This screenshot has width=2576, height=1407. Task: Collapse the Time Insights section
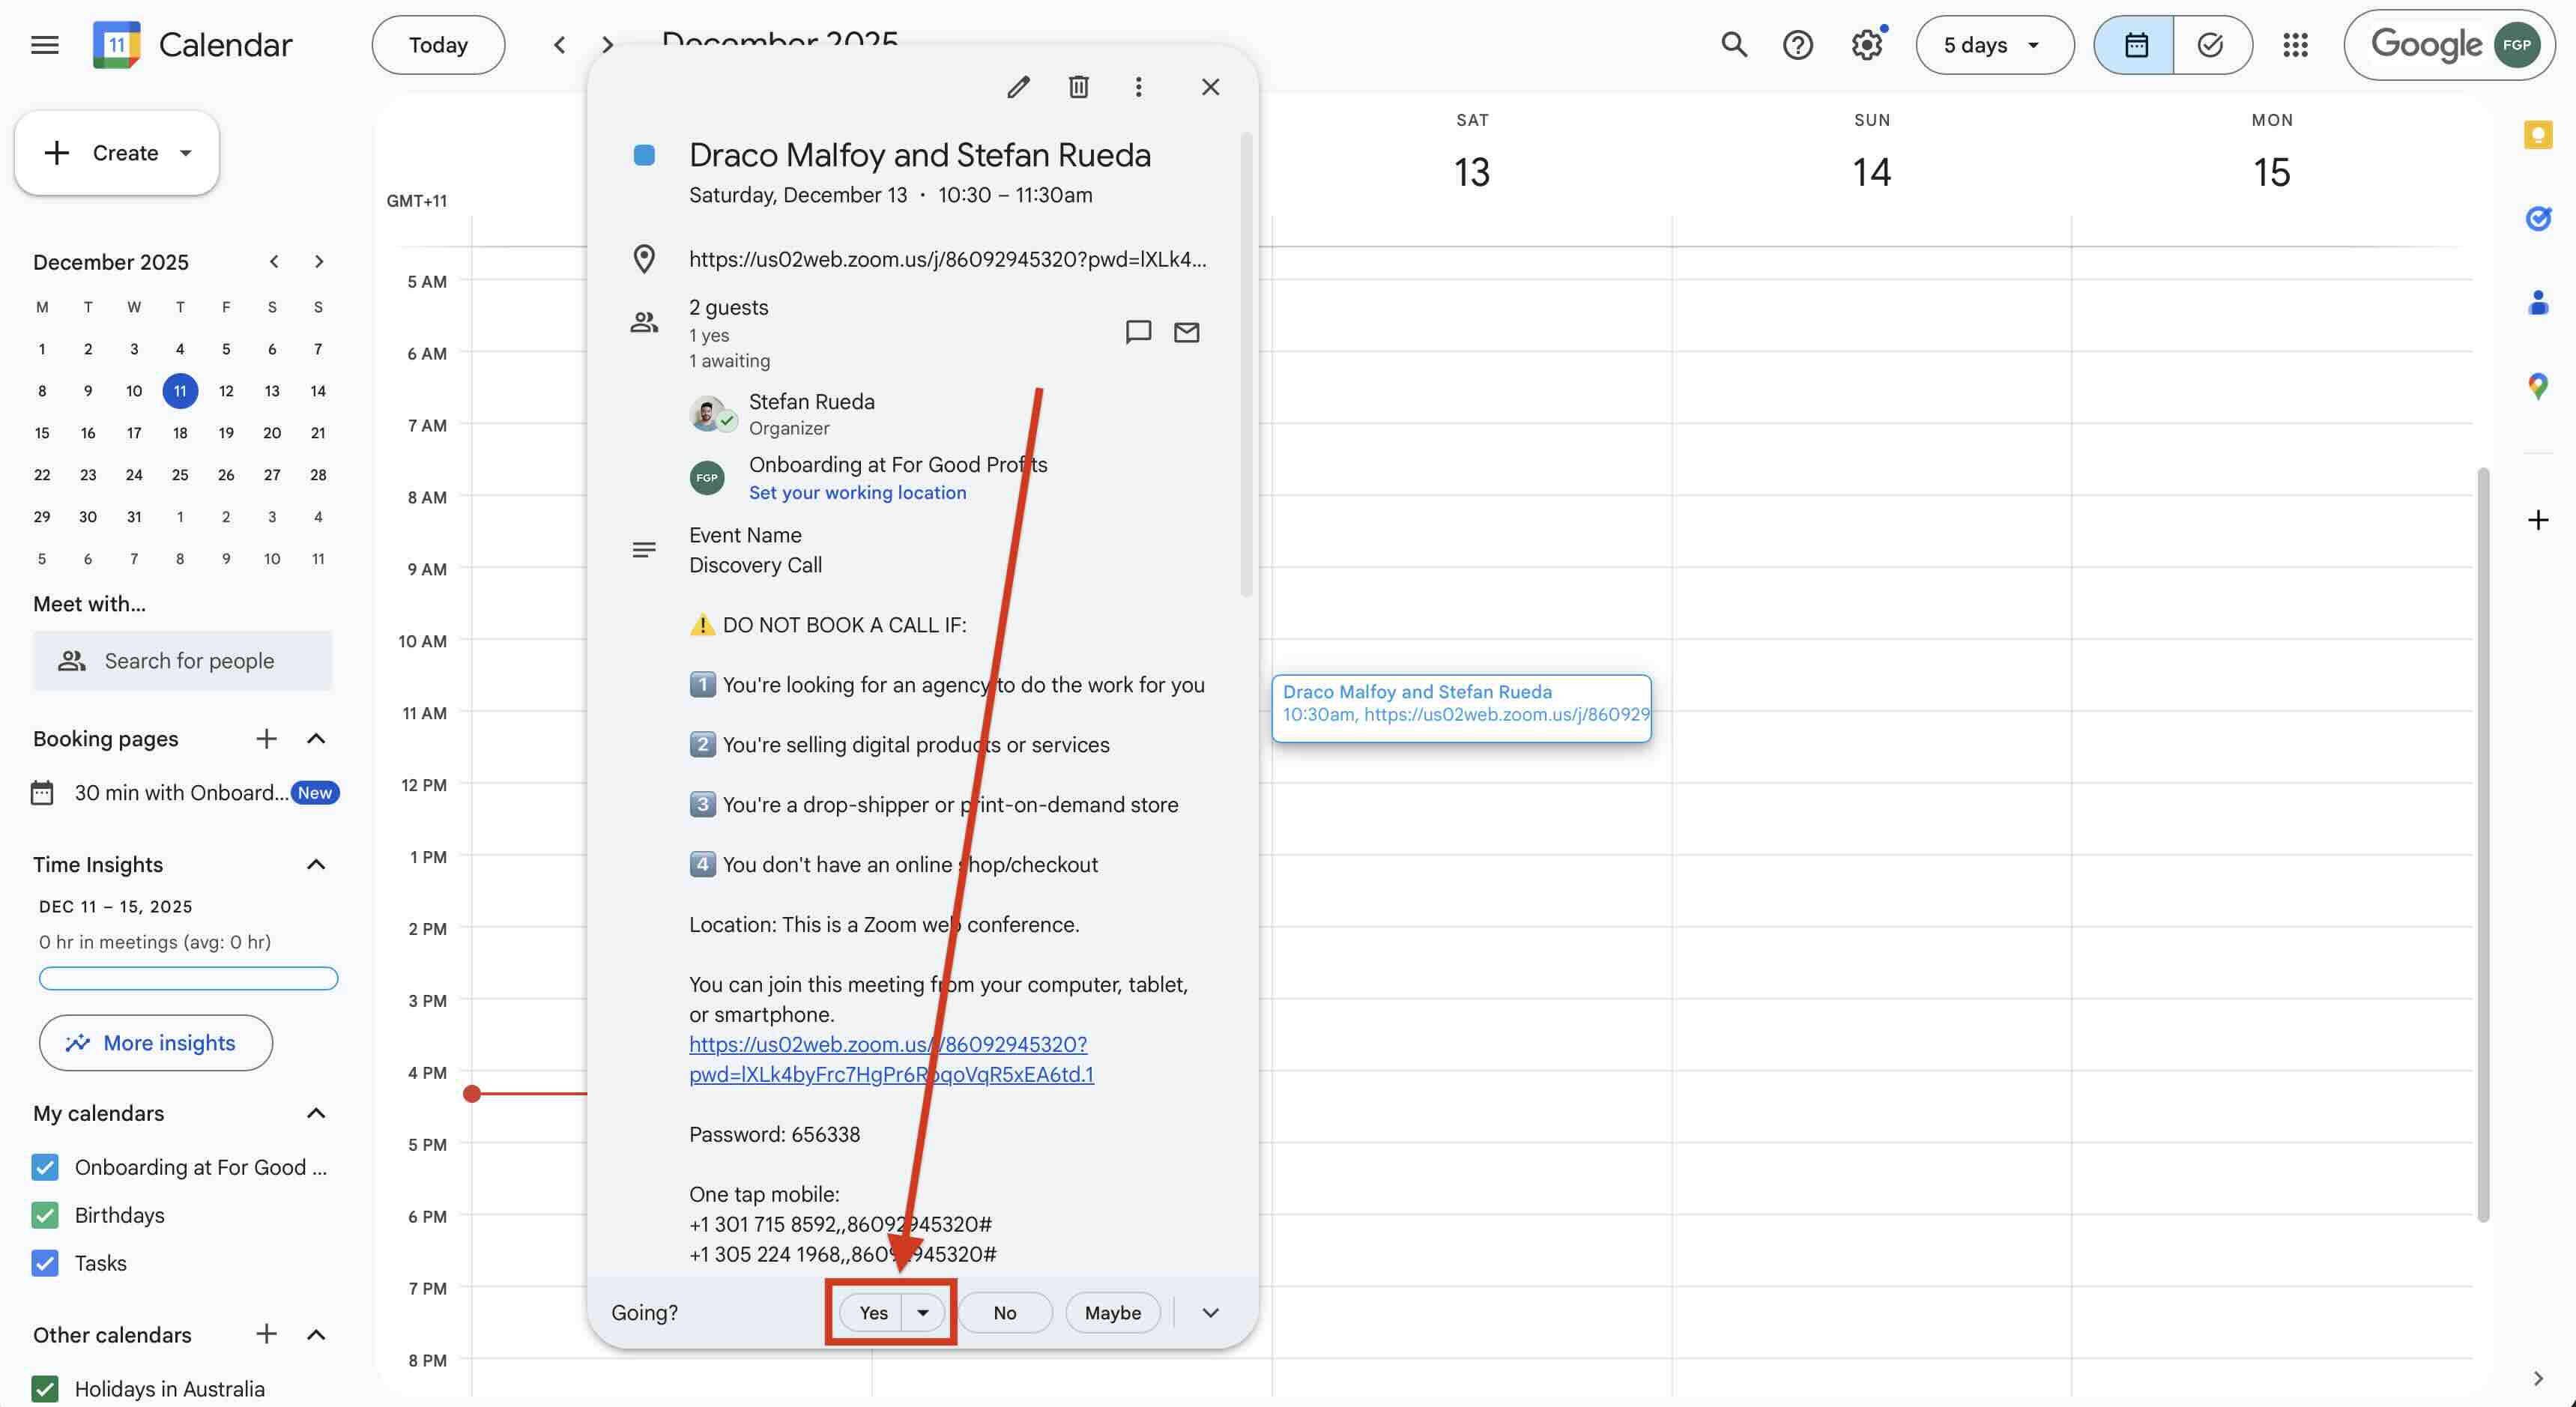click(x=316, y=864)
